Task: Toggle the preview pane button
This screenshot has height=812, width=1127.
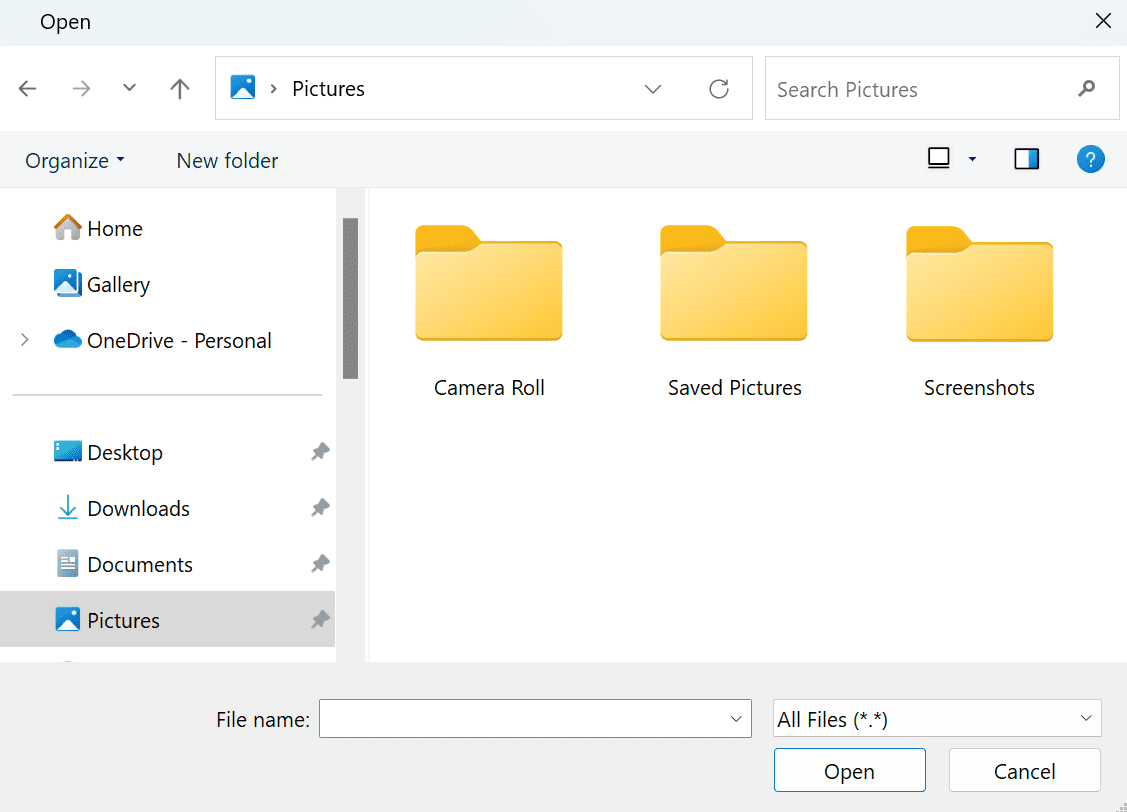Action: [1026, 159]
